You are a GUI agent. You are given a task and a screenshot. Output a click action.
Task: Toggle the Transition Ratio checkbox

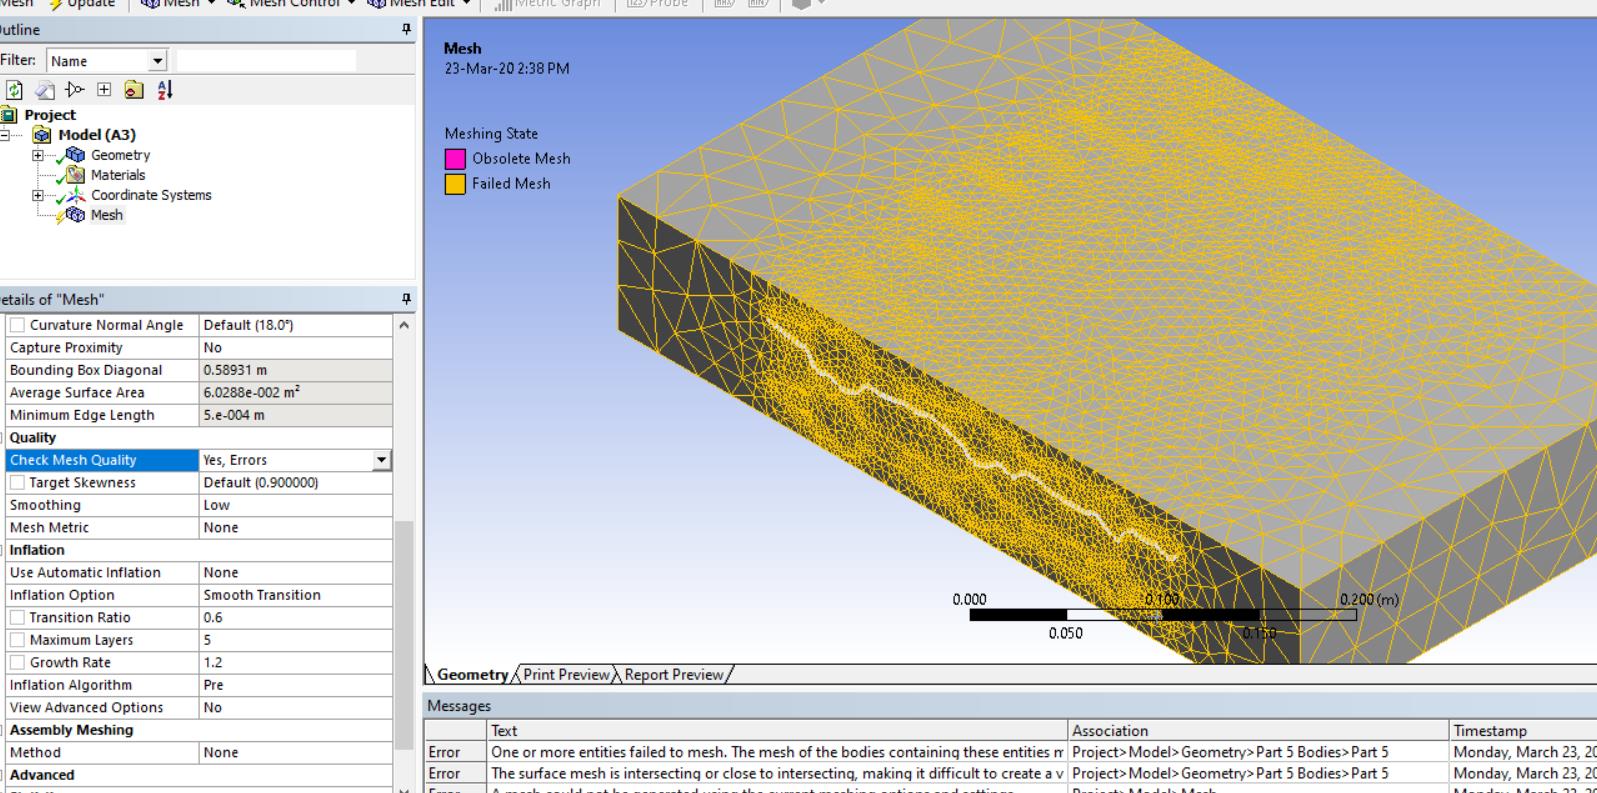point(17,618)
